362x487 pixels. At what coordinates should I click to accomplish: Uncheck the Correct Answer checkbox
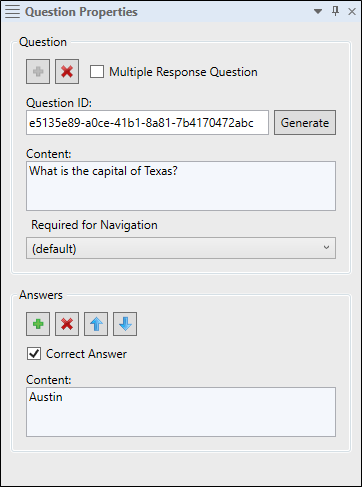pyautogui.click(x=34, y=353)
